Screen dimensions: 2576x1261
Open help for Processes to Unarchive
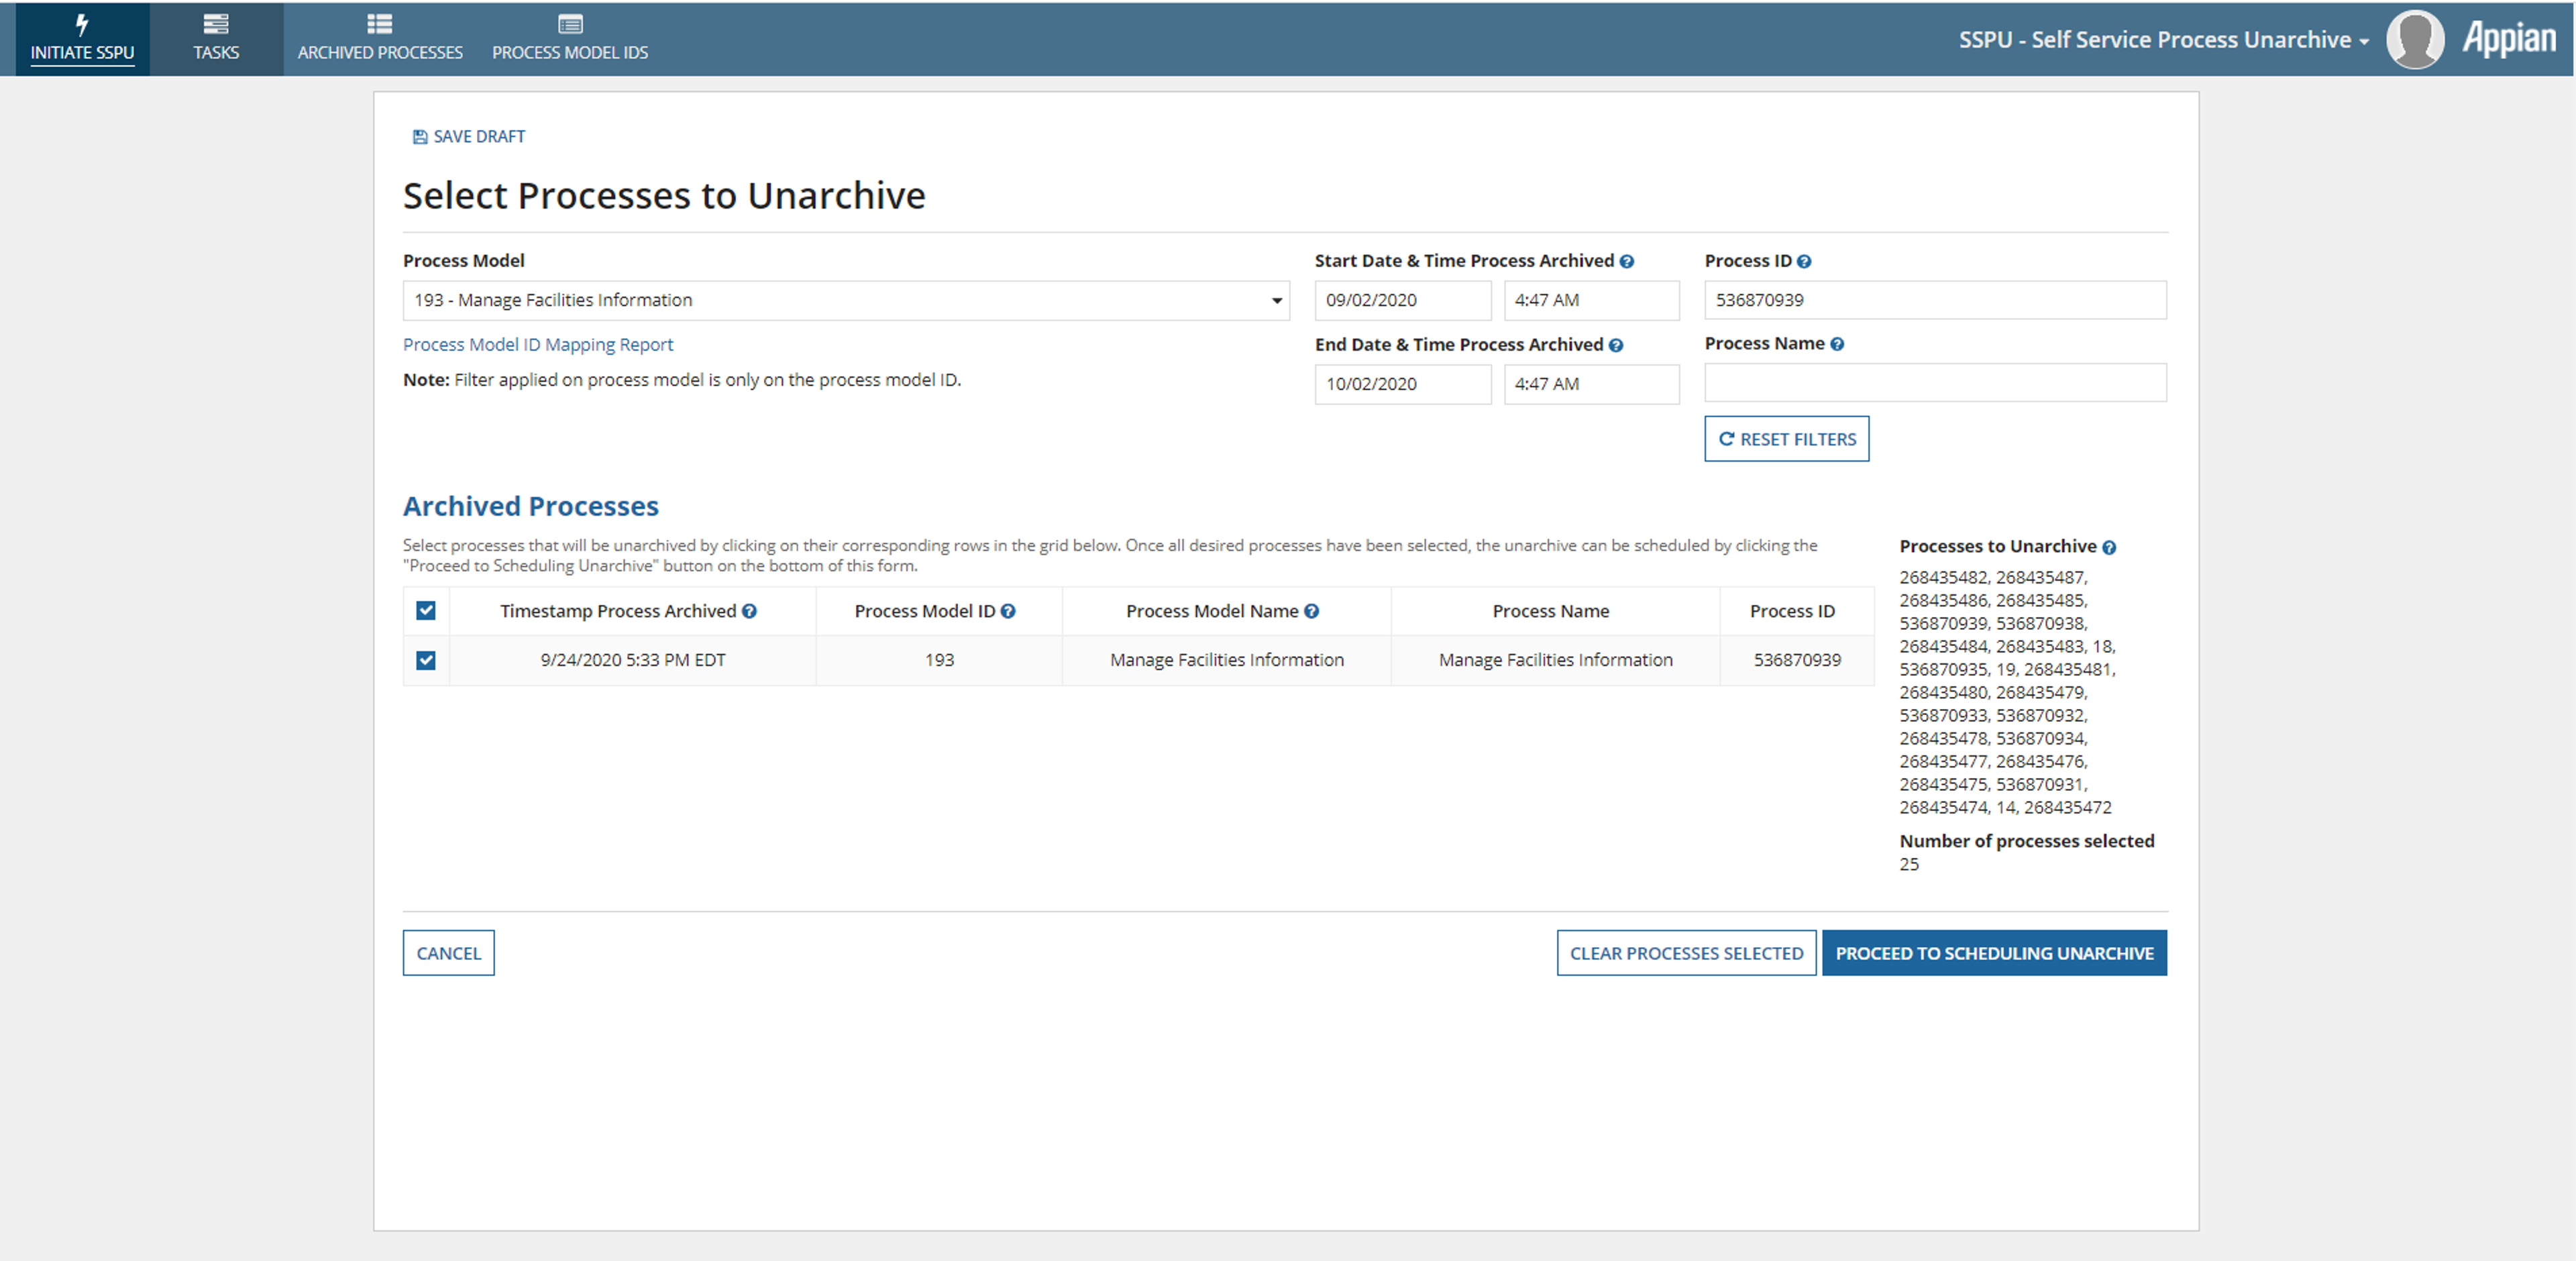click(2109, 547)
